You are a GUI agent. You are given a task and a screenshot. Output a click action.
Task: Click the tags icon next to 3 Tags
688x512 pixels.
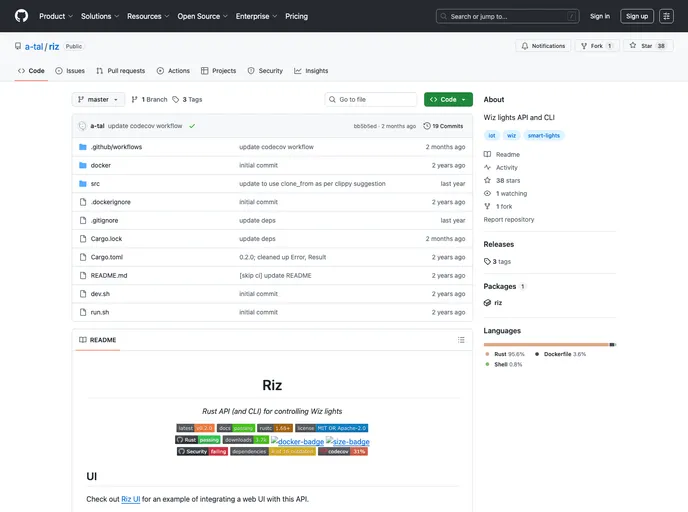[176, 100]
